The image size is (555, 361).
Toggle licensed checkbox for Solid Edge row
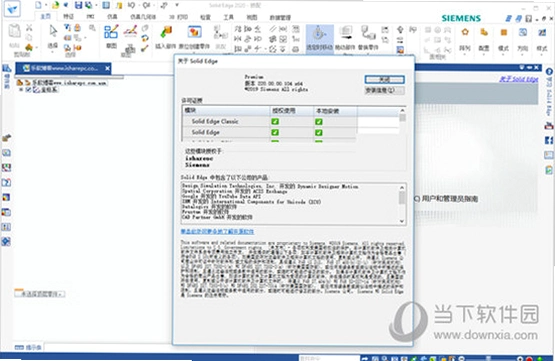[x=275, y=132]
